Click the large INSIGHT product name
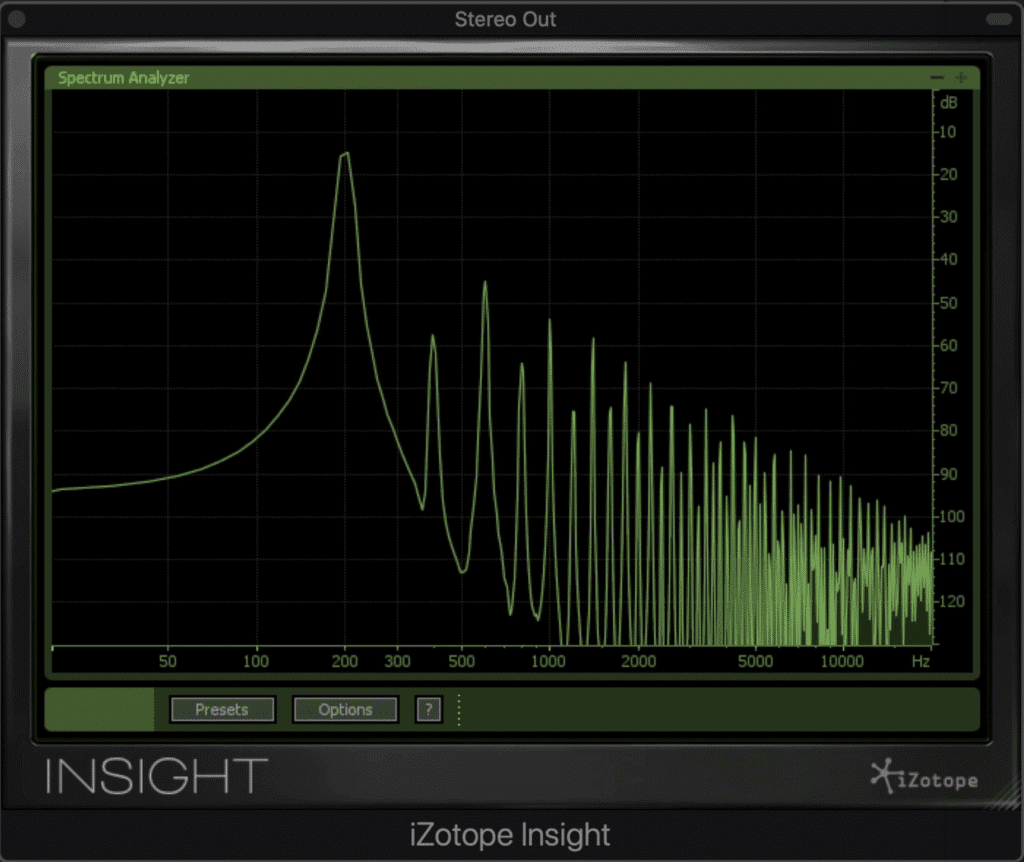Viewport: 1024px width, 862px height. pyautogui.click(x=157, y=776)
